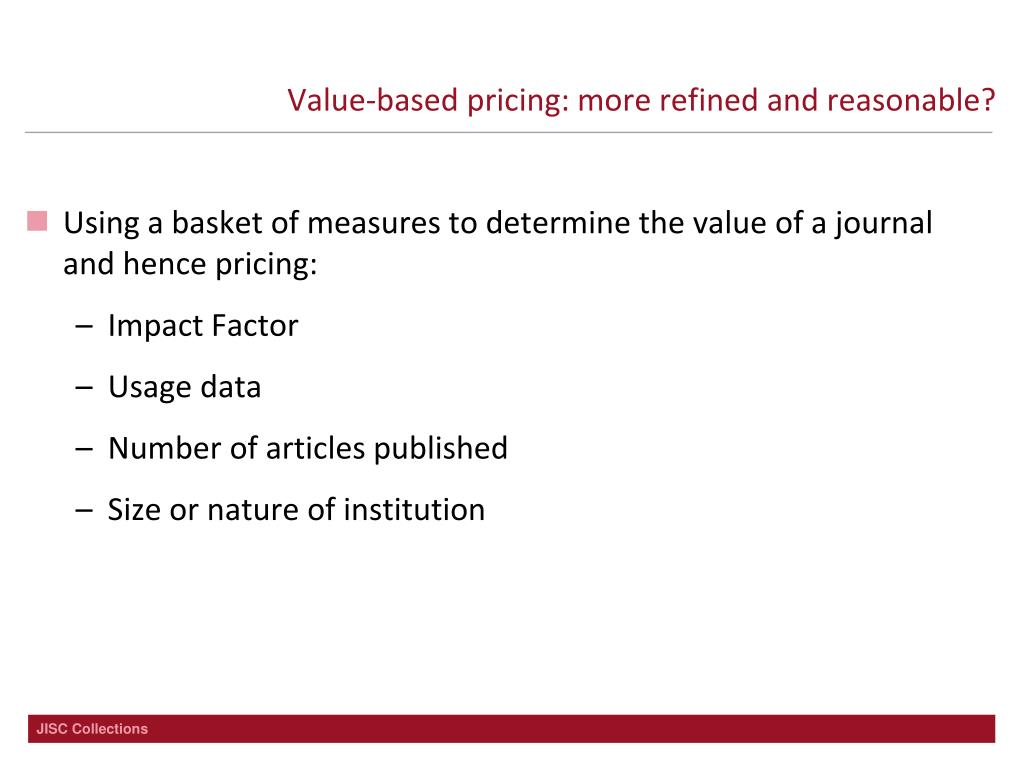Click the dash before 'Number of articles'
The width and height of the screenshot is (1024, 768).
(84, 449)
